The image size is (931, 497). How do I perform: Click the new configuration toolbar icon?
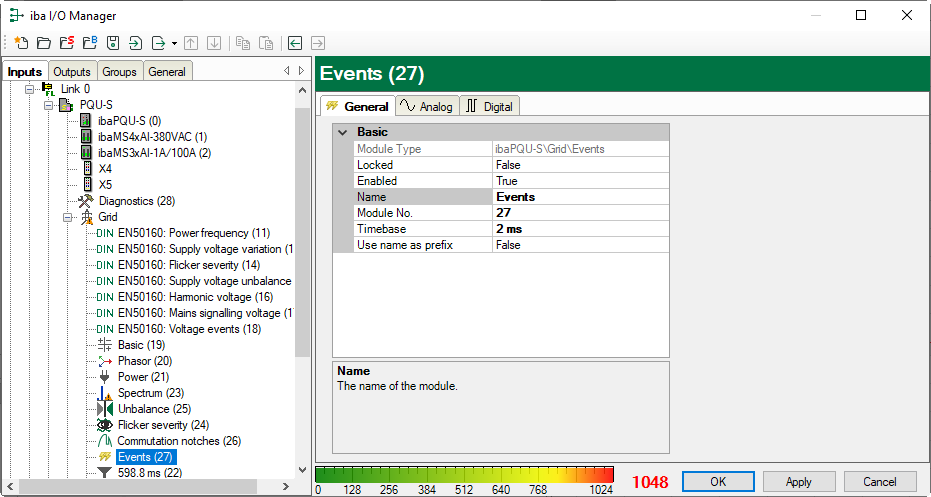pos(20,43)
